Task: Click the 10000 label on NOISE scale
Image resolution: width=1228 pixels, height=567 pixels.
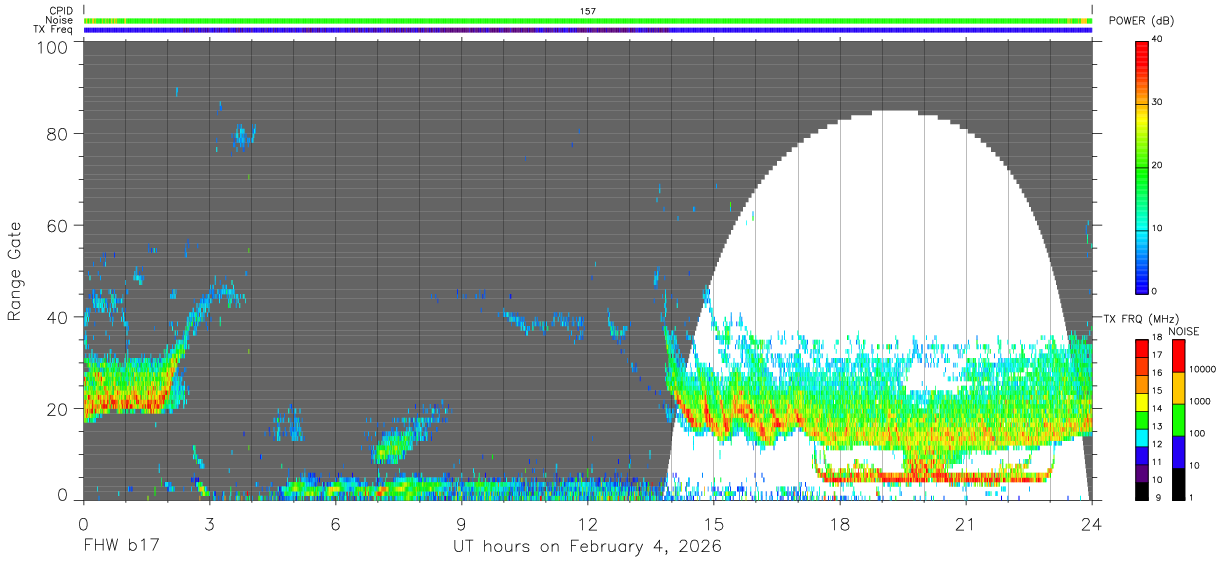Action: click(1201, 370)
